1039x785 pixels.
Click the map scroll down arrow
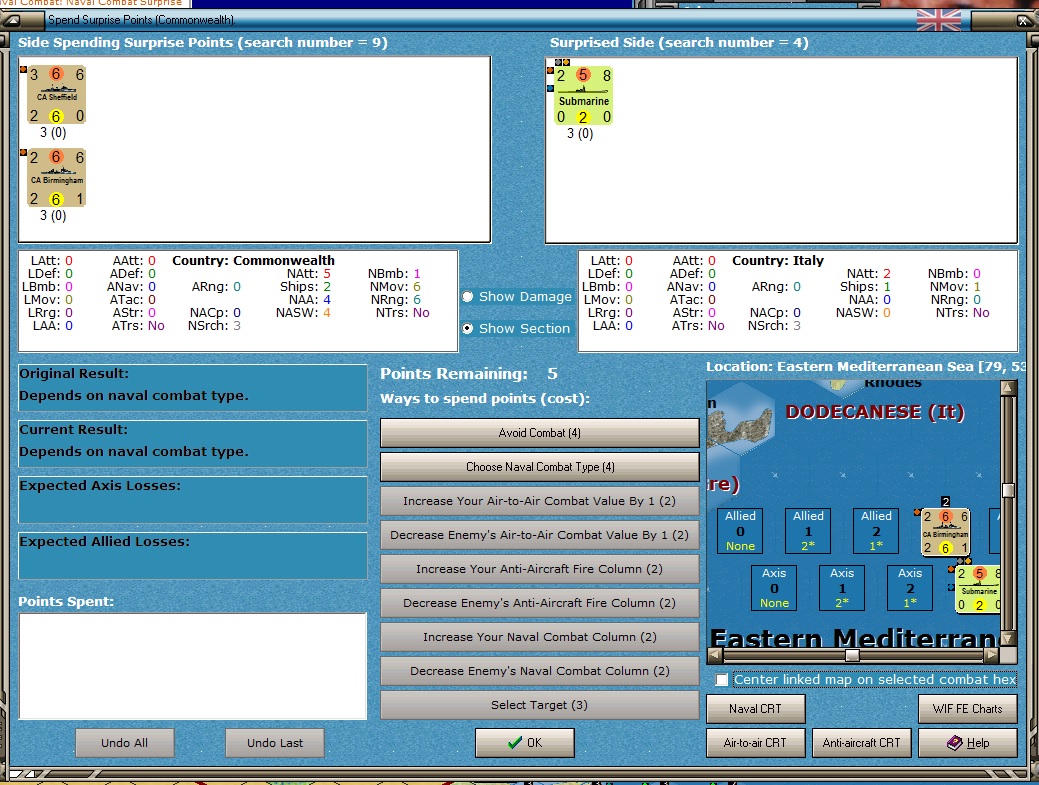tap(1008, 639)
